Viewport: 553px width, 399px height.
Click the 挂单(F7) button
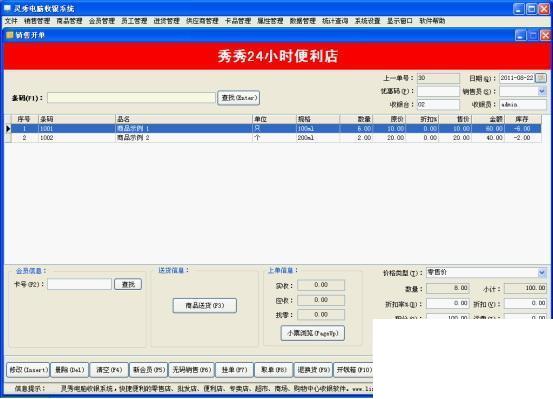point(234,370)
